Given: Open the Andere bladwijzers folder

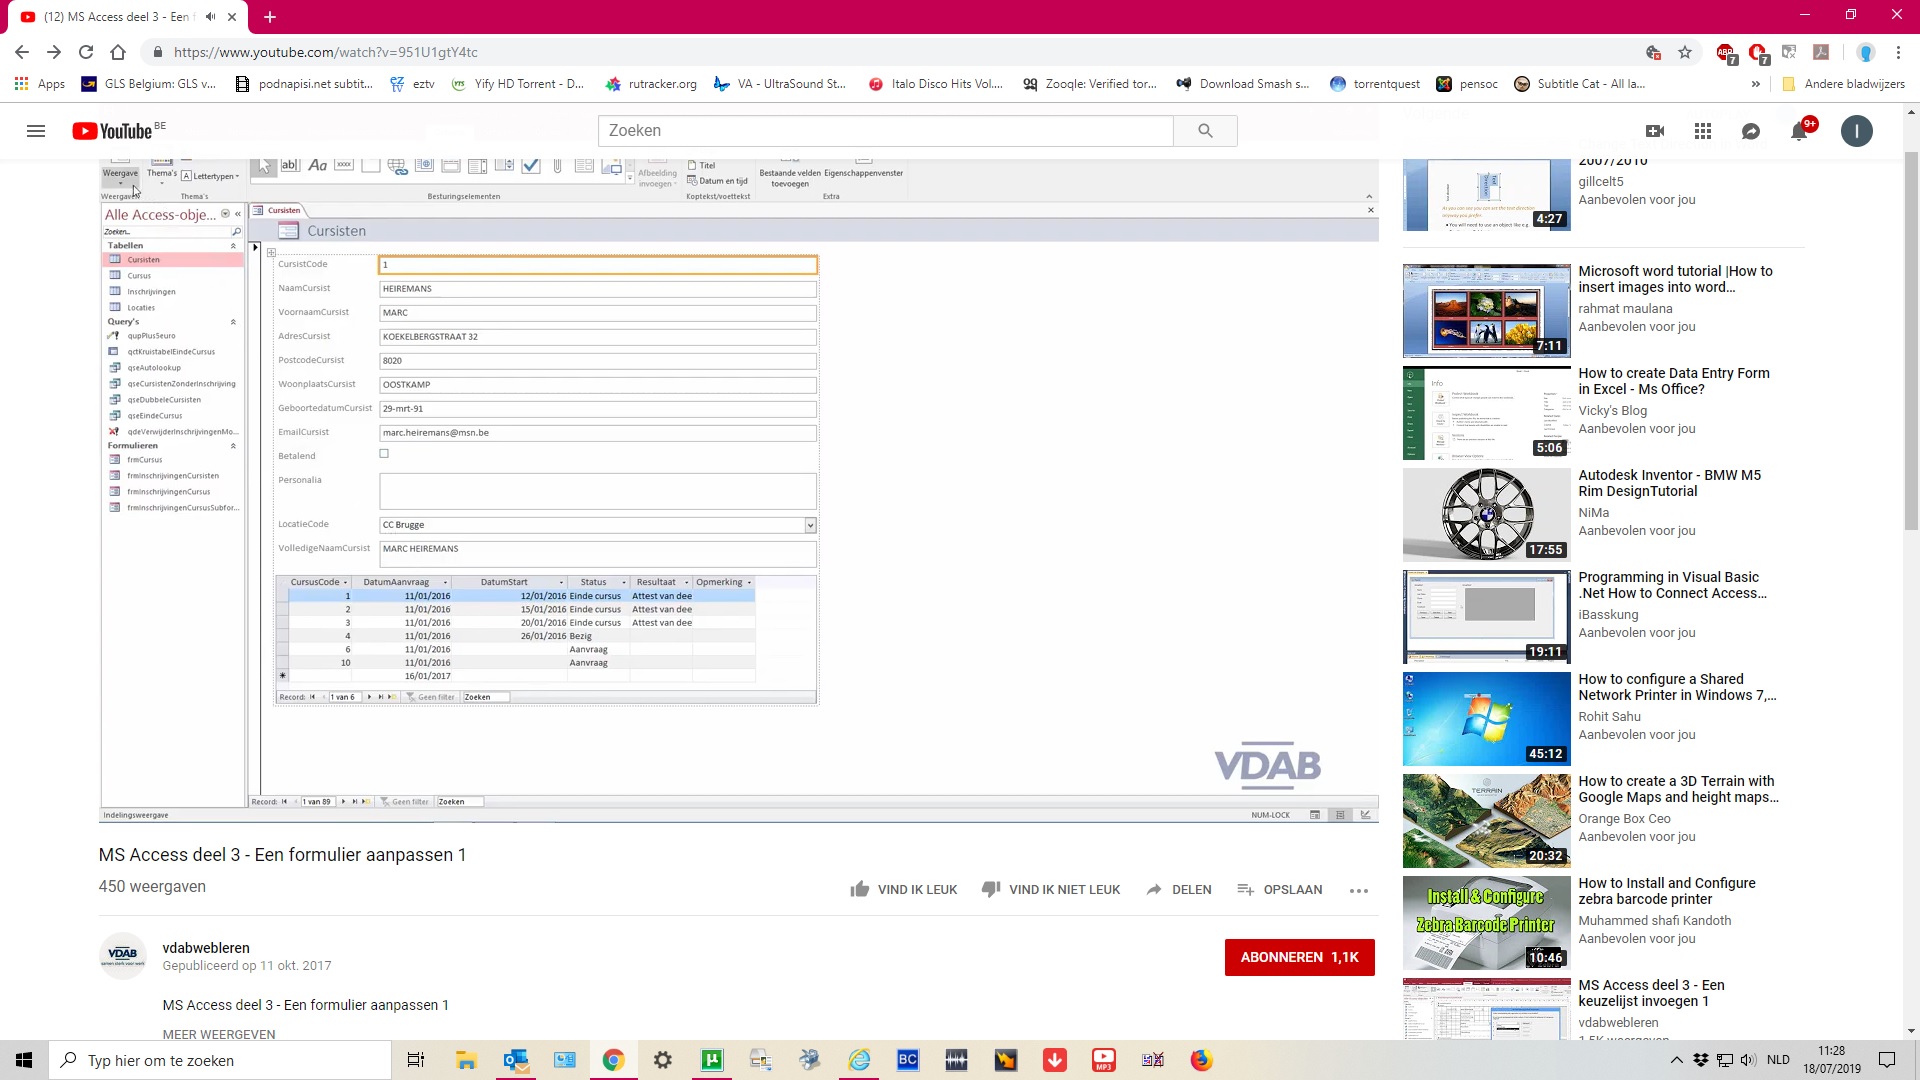Looking at the screenshot, I should (1843, 84).
